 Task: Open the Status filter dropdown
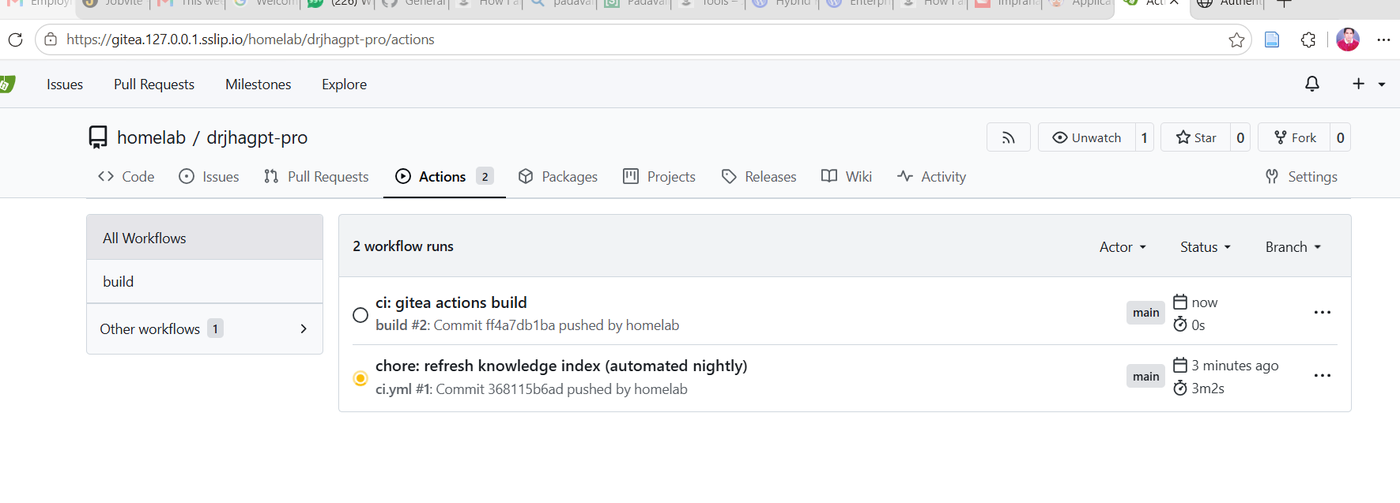[x=1205, y=247]
